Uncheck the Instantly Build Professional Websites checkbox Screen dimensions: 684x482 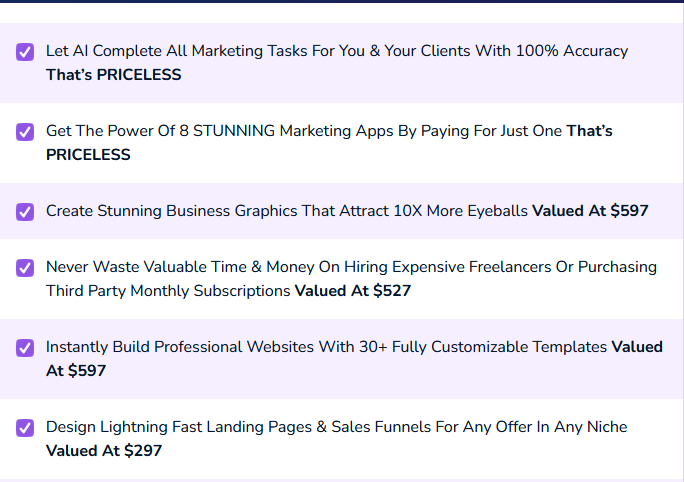coord(26,348)
